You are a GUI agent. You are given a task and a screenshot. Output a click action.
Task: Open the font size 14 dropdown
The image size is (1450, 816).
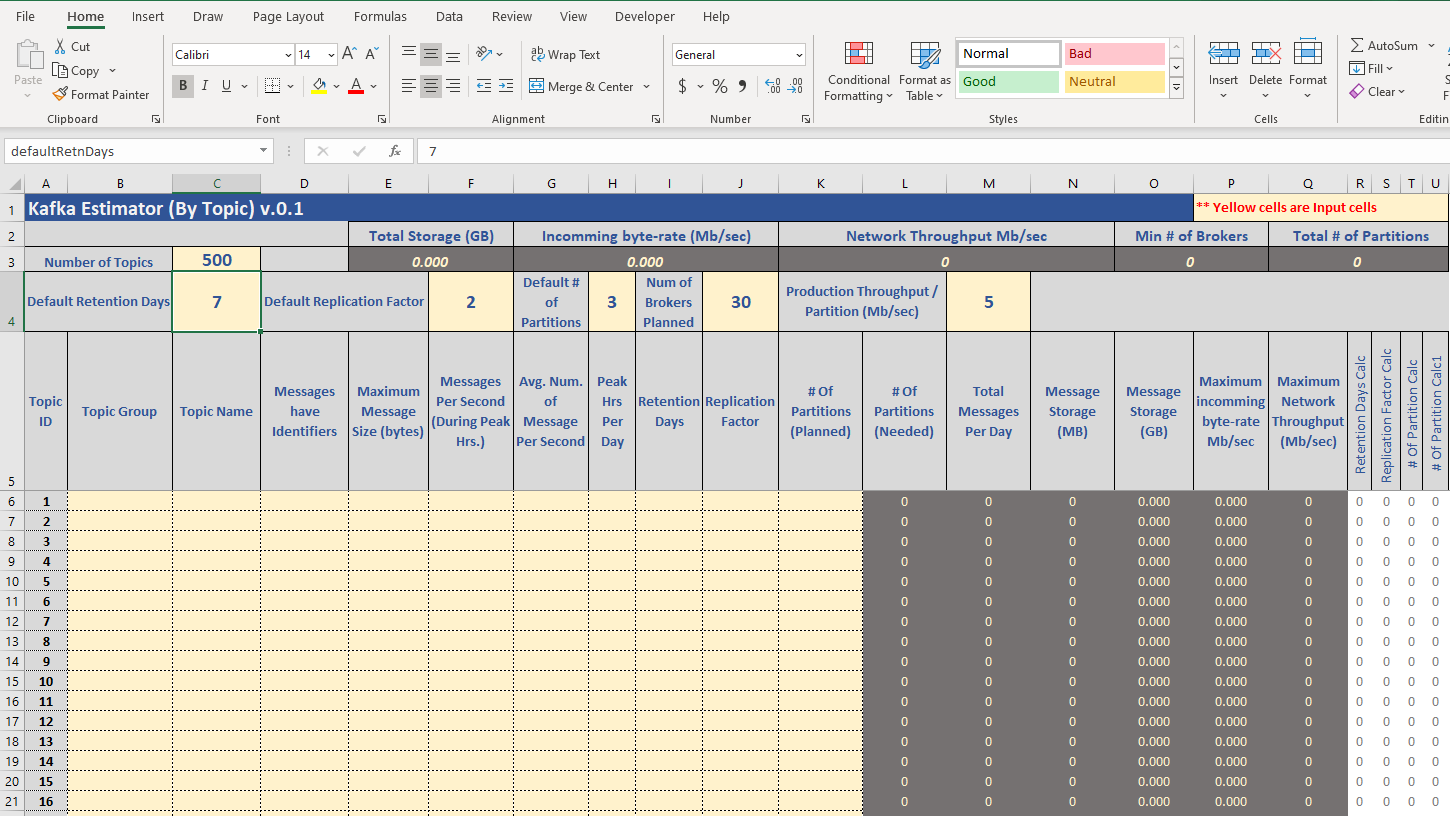click(x=331, y=55)
